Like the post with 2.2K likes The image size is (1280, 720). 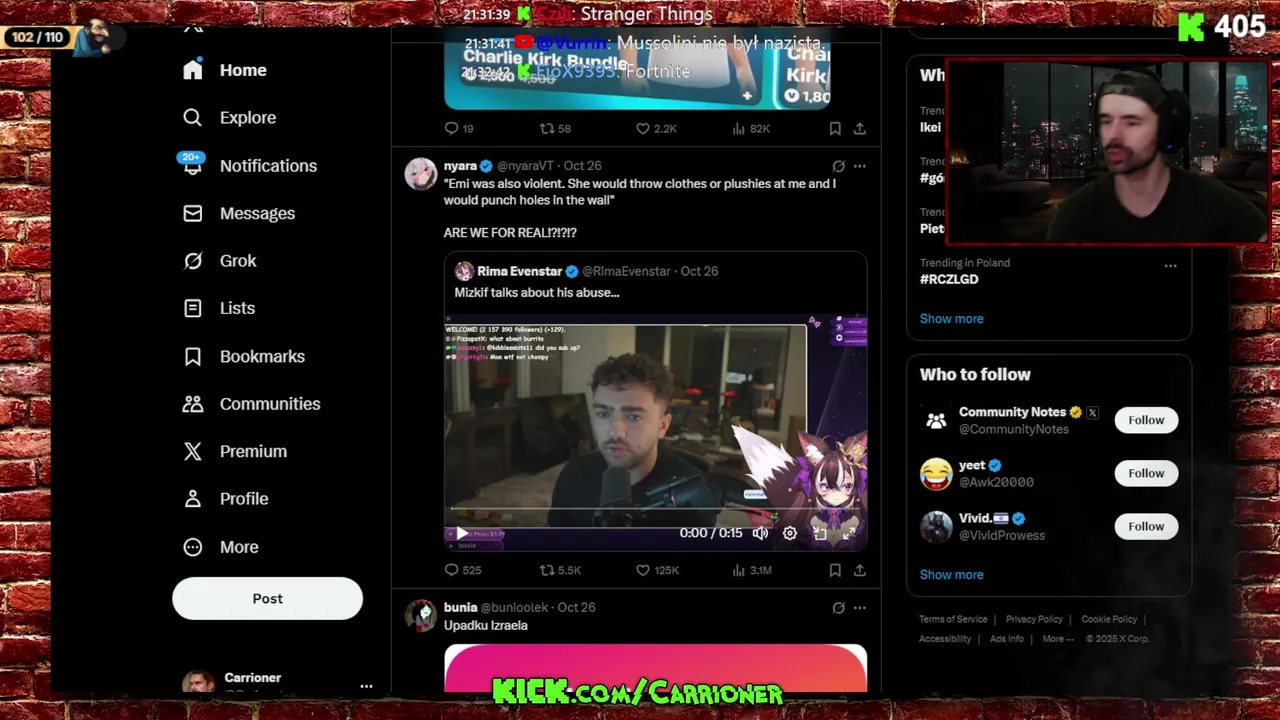point(657,128)
